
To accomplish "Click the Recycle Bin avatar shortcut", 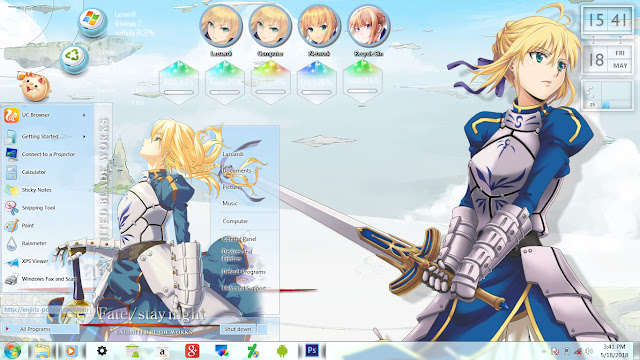I will pos(369,26).
